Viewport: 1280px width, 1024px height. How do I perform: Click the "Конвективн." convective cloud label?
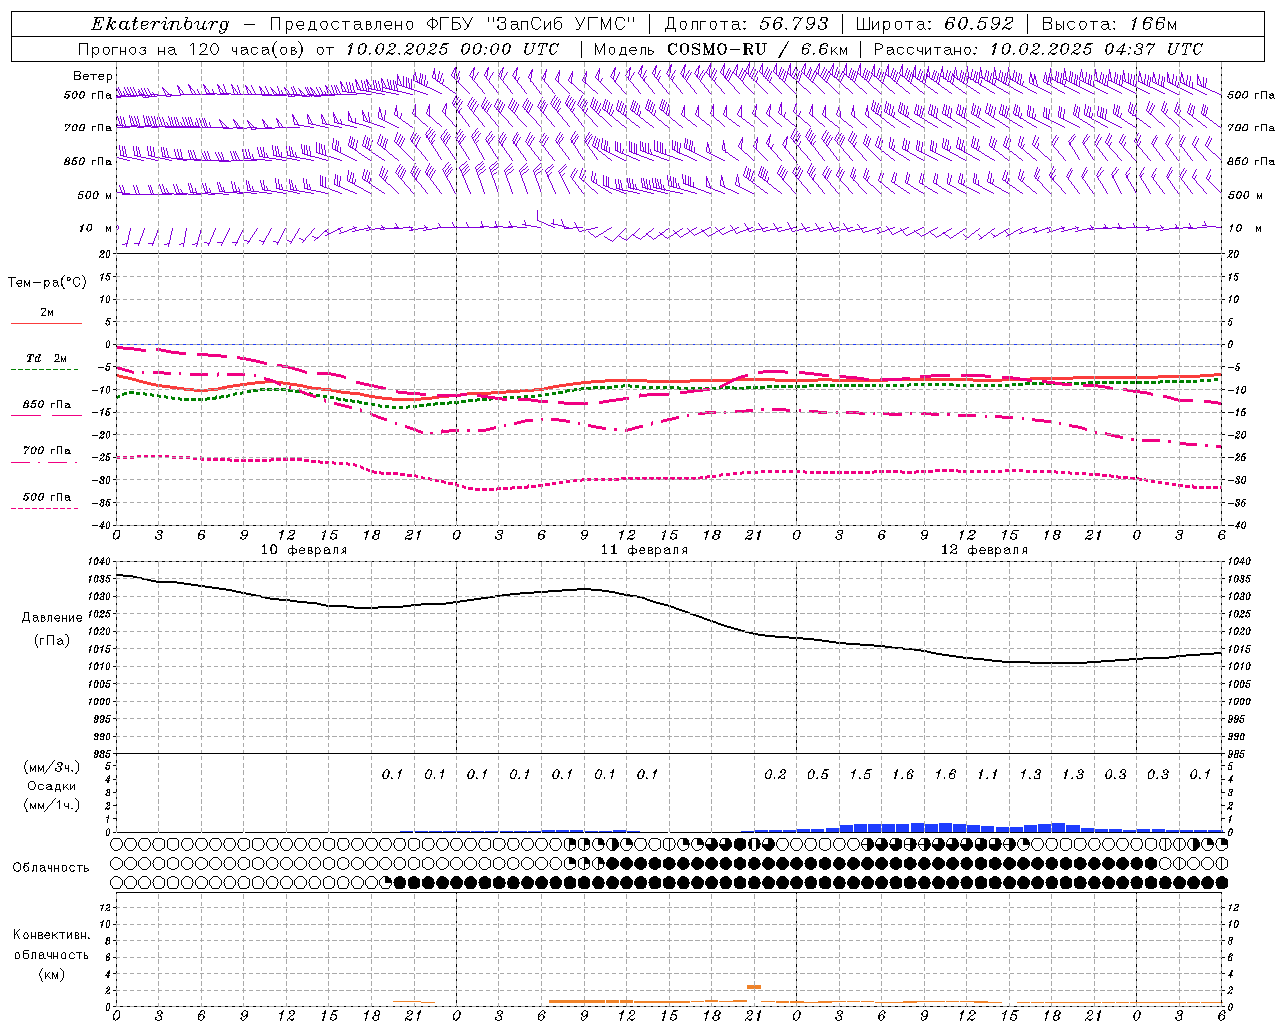pyautogui.click(x=51, y=935)
